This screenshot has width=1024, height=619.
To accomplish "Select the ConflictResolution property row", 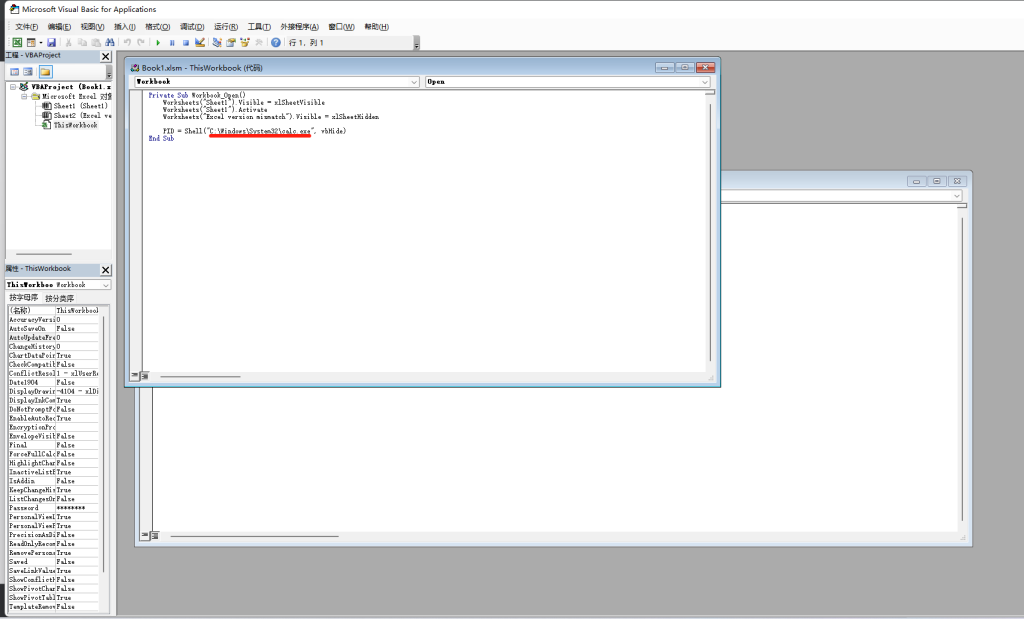I will point(54,373).
